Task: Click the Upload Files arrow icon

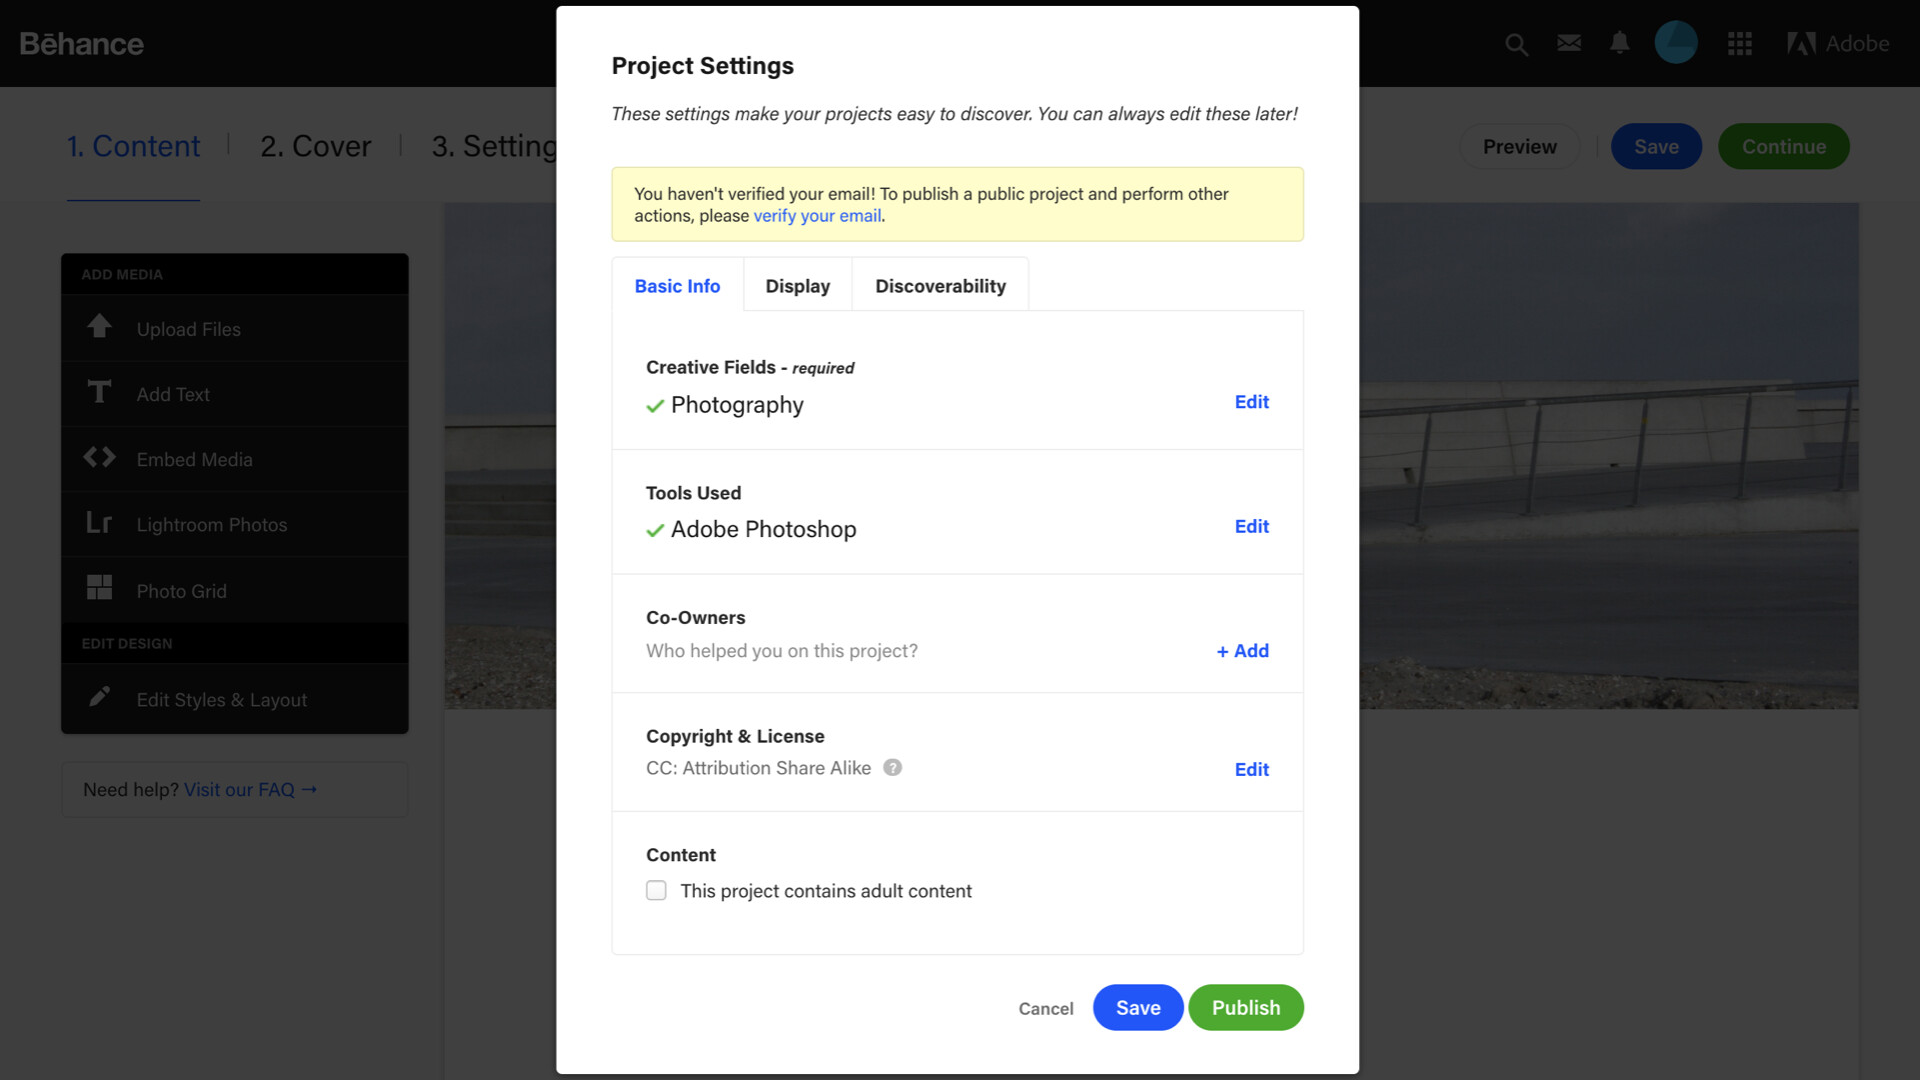Action: tap(99, 327)
